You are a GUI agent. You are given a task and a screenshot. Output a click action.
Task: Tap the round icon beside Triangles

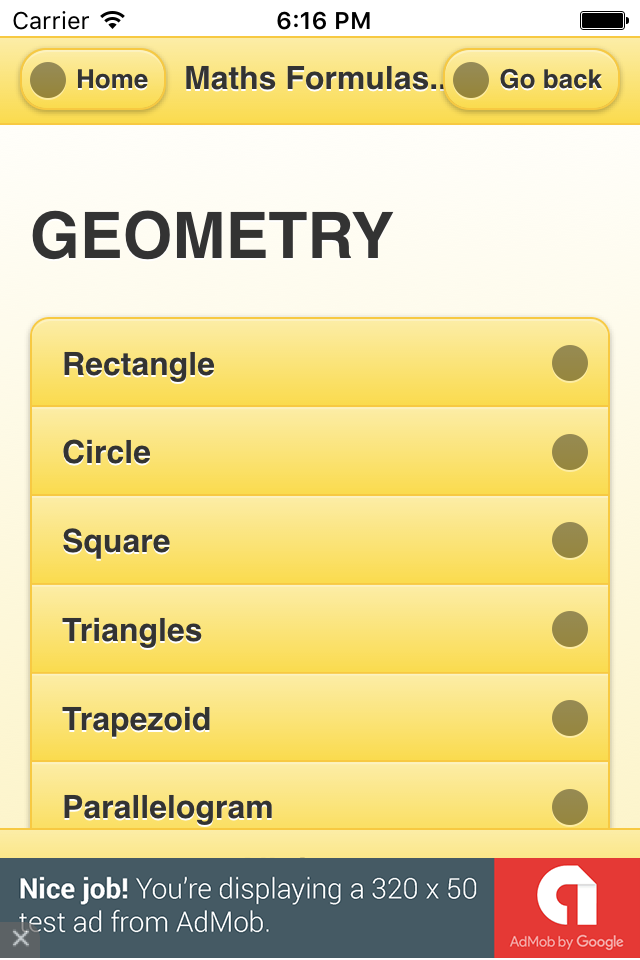click(570, 630)
